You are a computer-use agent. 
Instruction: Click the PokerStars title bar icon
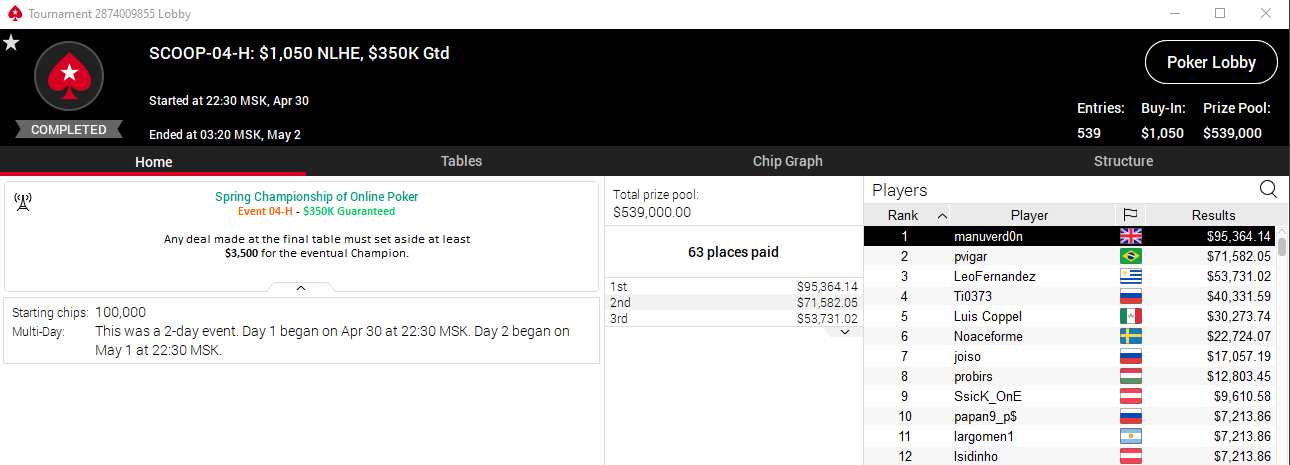[13, 14]
